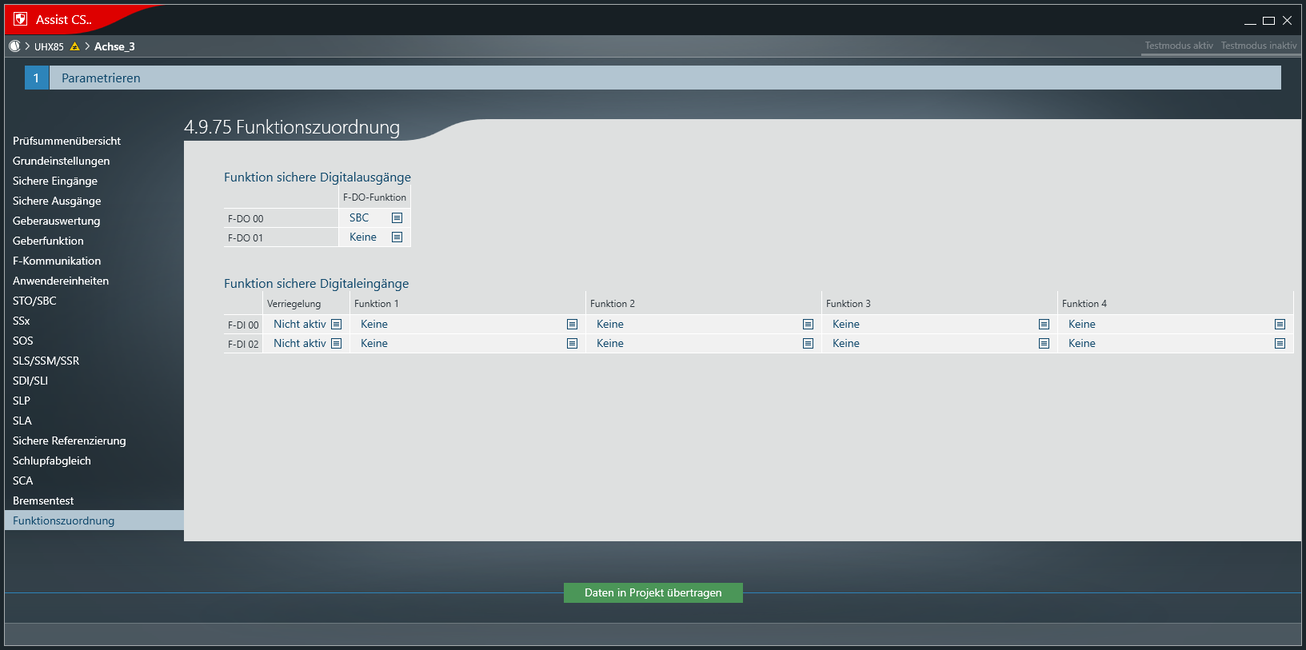Click the yellow warning triangle next to UHX85
Image resolution: width=1306 pixels, height=650 pixels.
tap(75, 47)
